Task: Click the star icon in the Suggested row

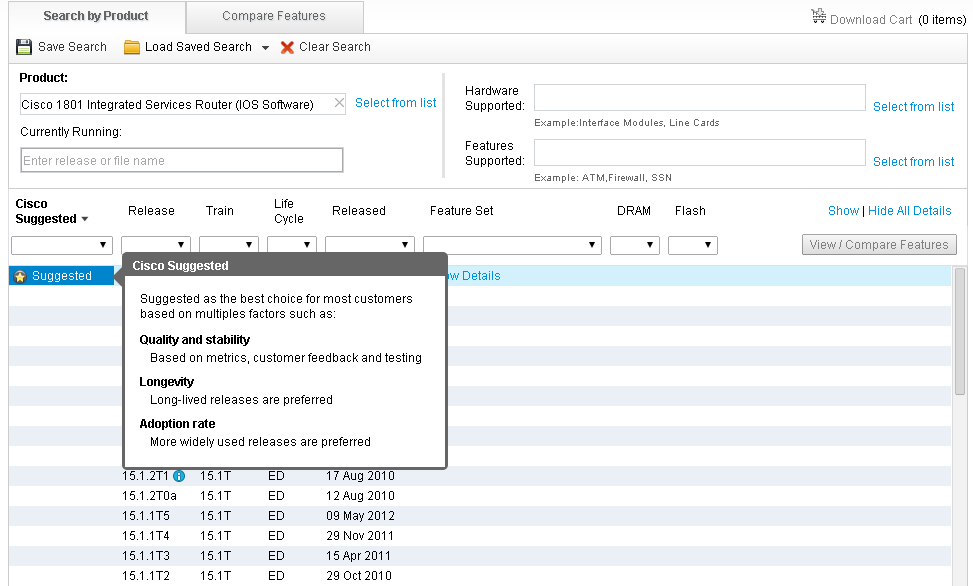Action: coord(20,276)
